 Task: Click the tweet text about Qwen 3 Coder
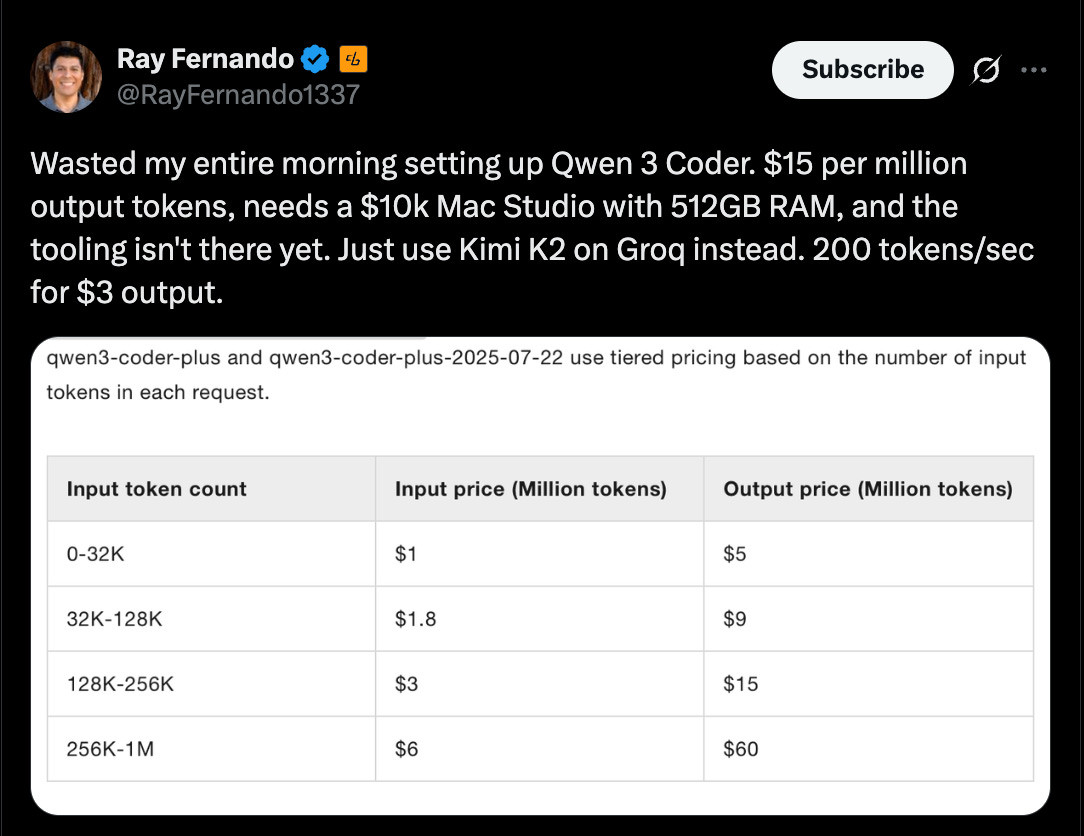point(532,228)
